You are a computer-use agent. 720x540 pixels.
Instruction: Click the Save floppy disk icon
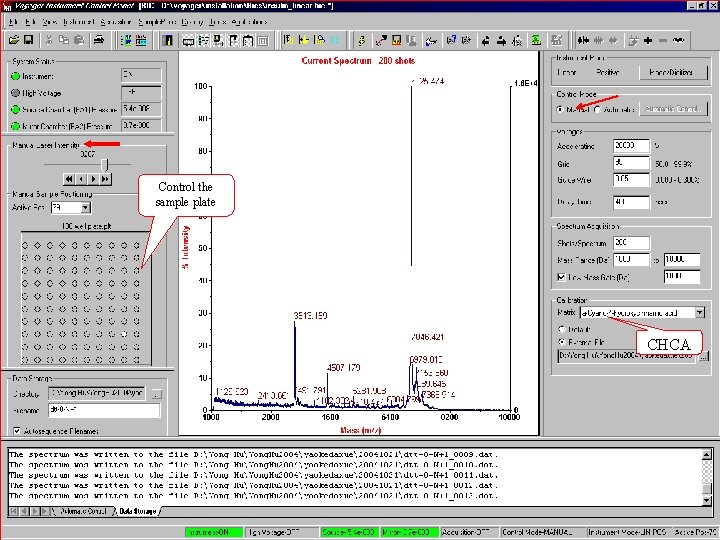pyautogui.click(x=28, y=40)
